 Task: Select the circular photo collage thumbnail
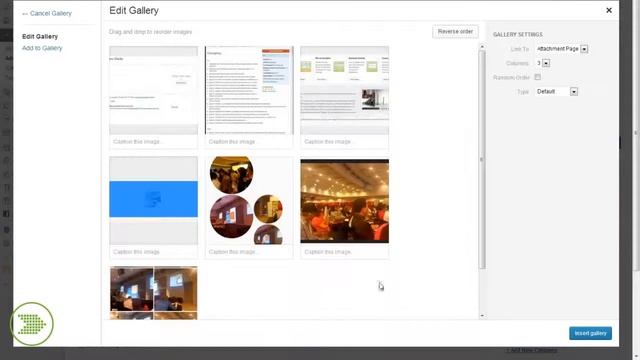pos(249,200)
